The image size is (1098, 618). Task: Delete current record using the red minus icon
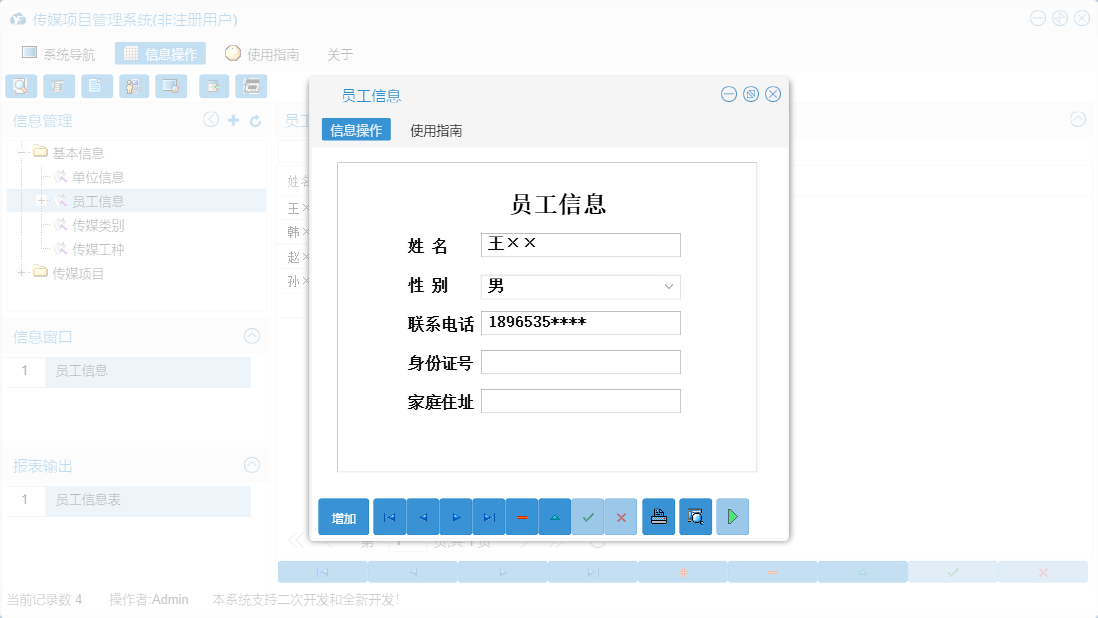pyautogui.click(x=522, y=517)
